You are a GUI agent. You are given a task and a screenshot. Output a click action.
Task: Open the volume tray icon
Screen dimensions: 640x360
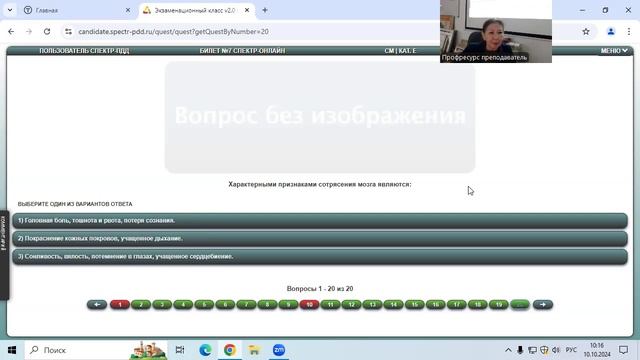[x=556, y=350]
